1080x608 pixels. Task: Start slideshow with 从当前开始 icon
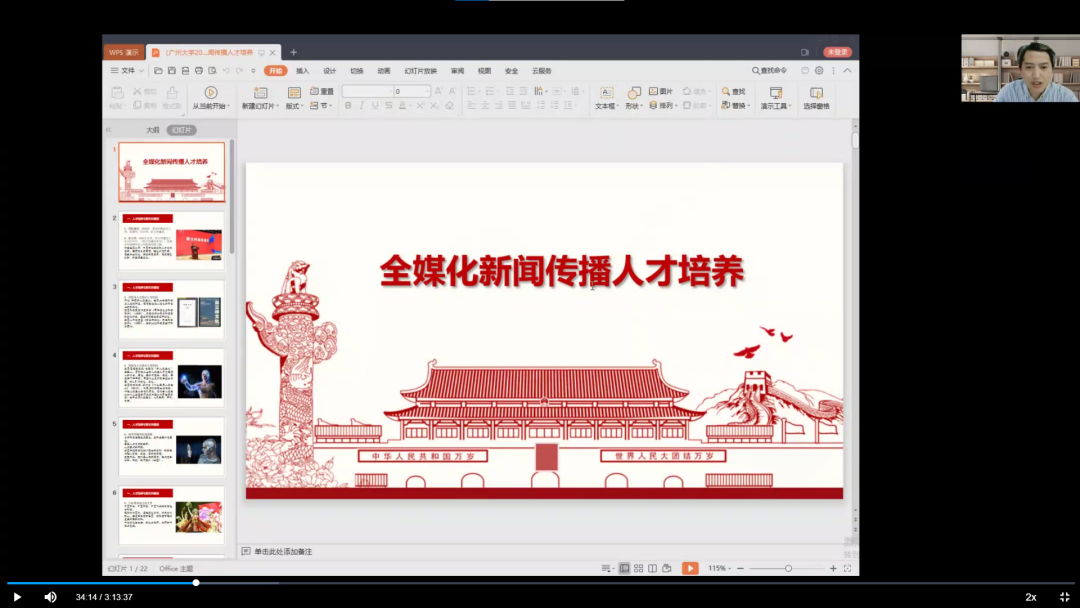pyautogui.click(x=211, y=93)
